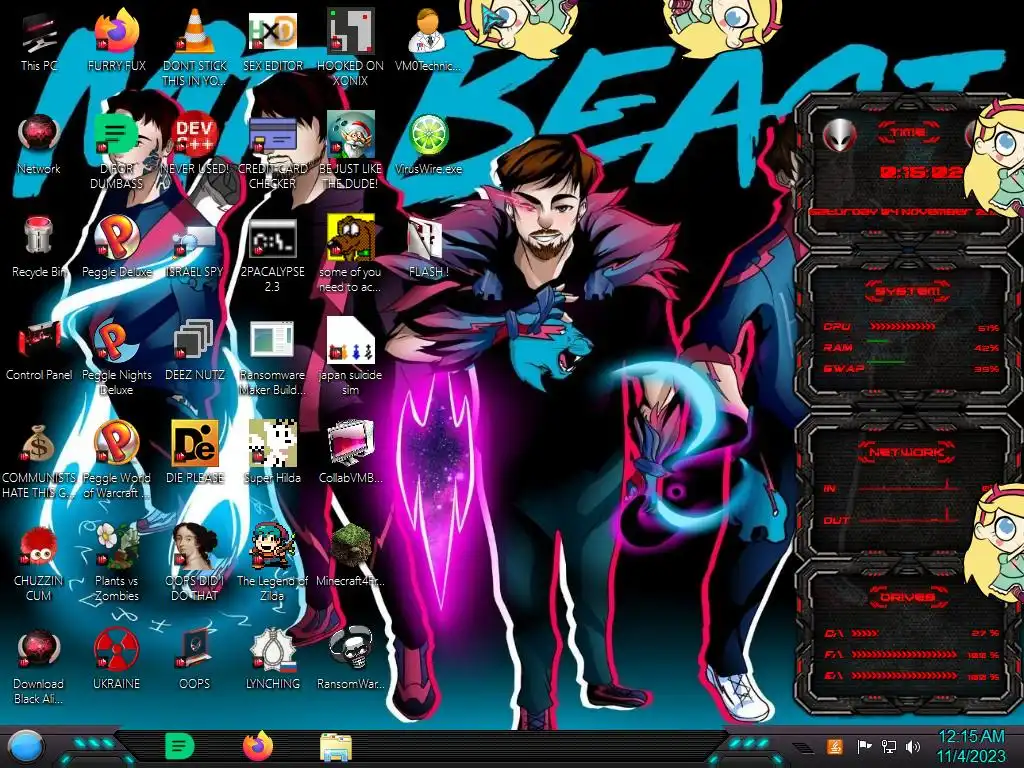
Task: Click the NETWORK header in the widget
Action: pyautogui.click(x=906, y=452)
